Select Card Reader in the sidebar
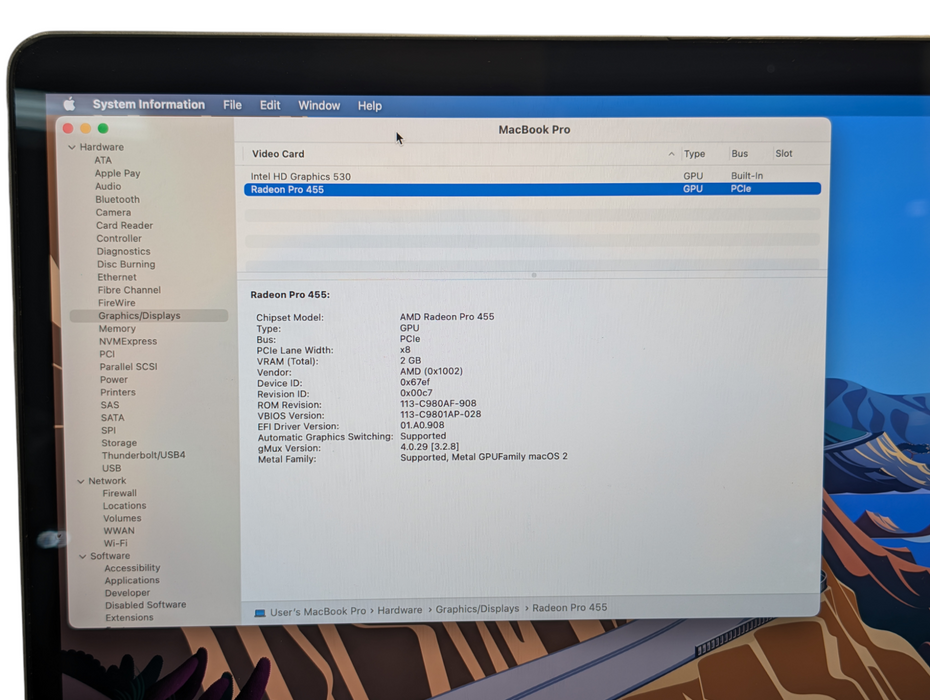The image size is (930, 700). point(125,225)
